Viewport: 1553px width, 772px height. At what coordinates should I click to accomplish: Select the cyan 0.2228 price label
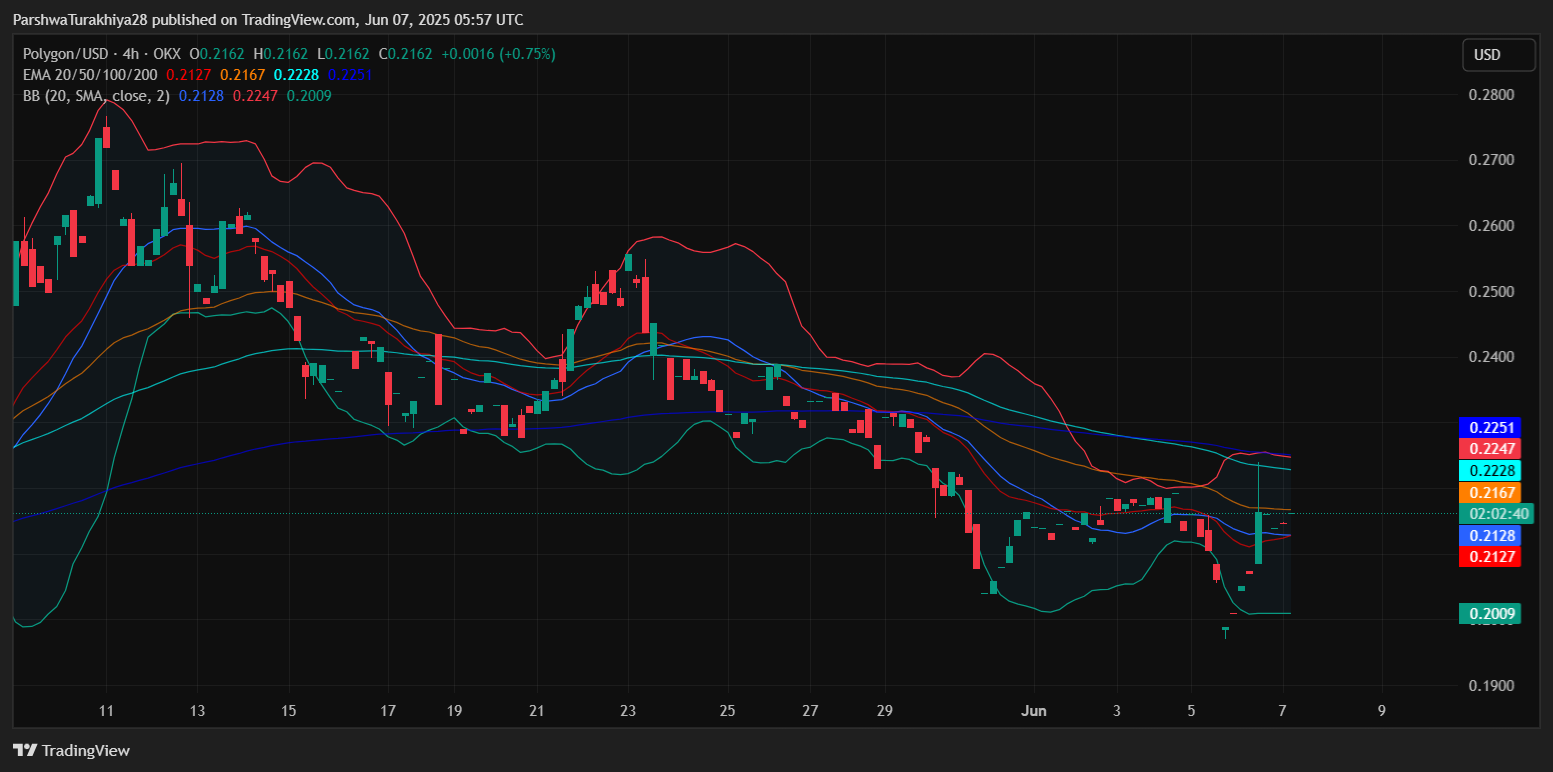[1489, 471]
